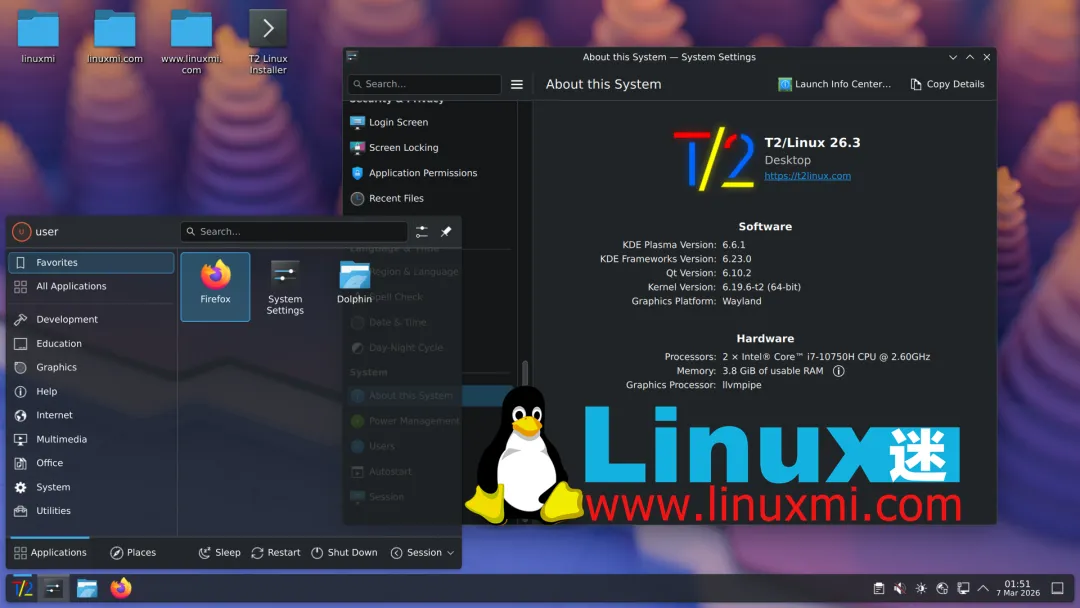Click Kernel Version value 6.19.6-t2
This screenshot has width=1080, height=608.
pyautogui.click(x=761, y=287)
